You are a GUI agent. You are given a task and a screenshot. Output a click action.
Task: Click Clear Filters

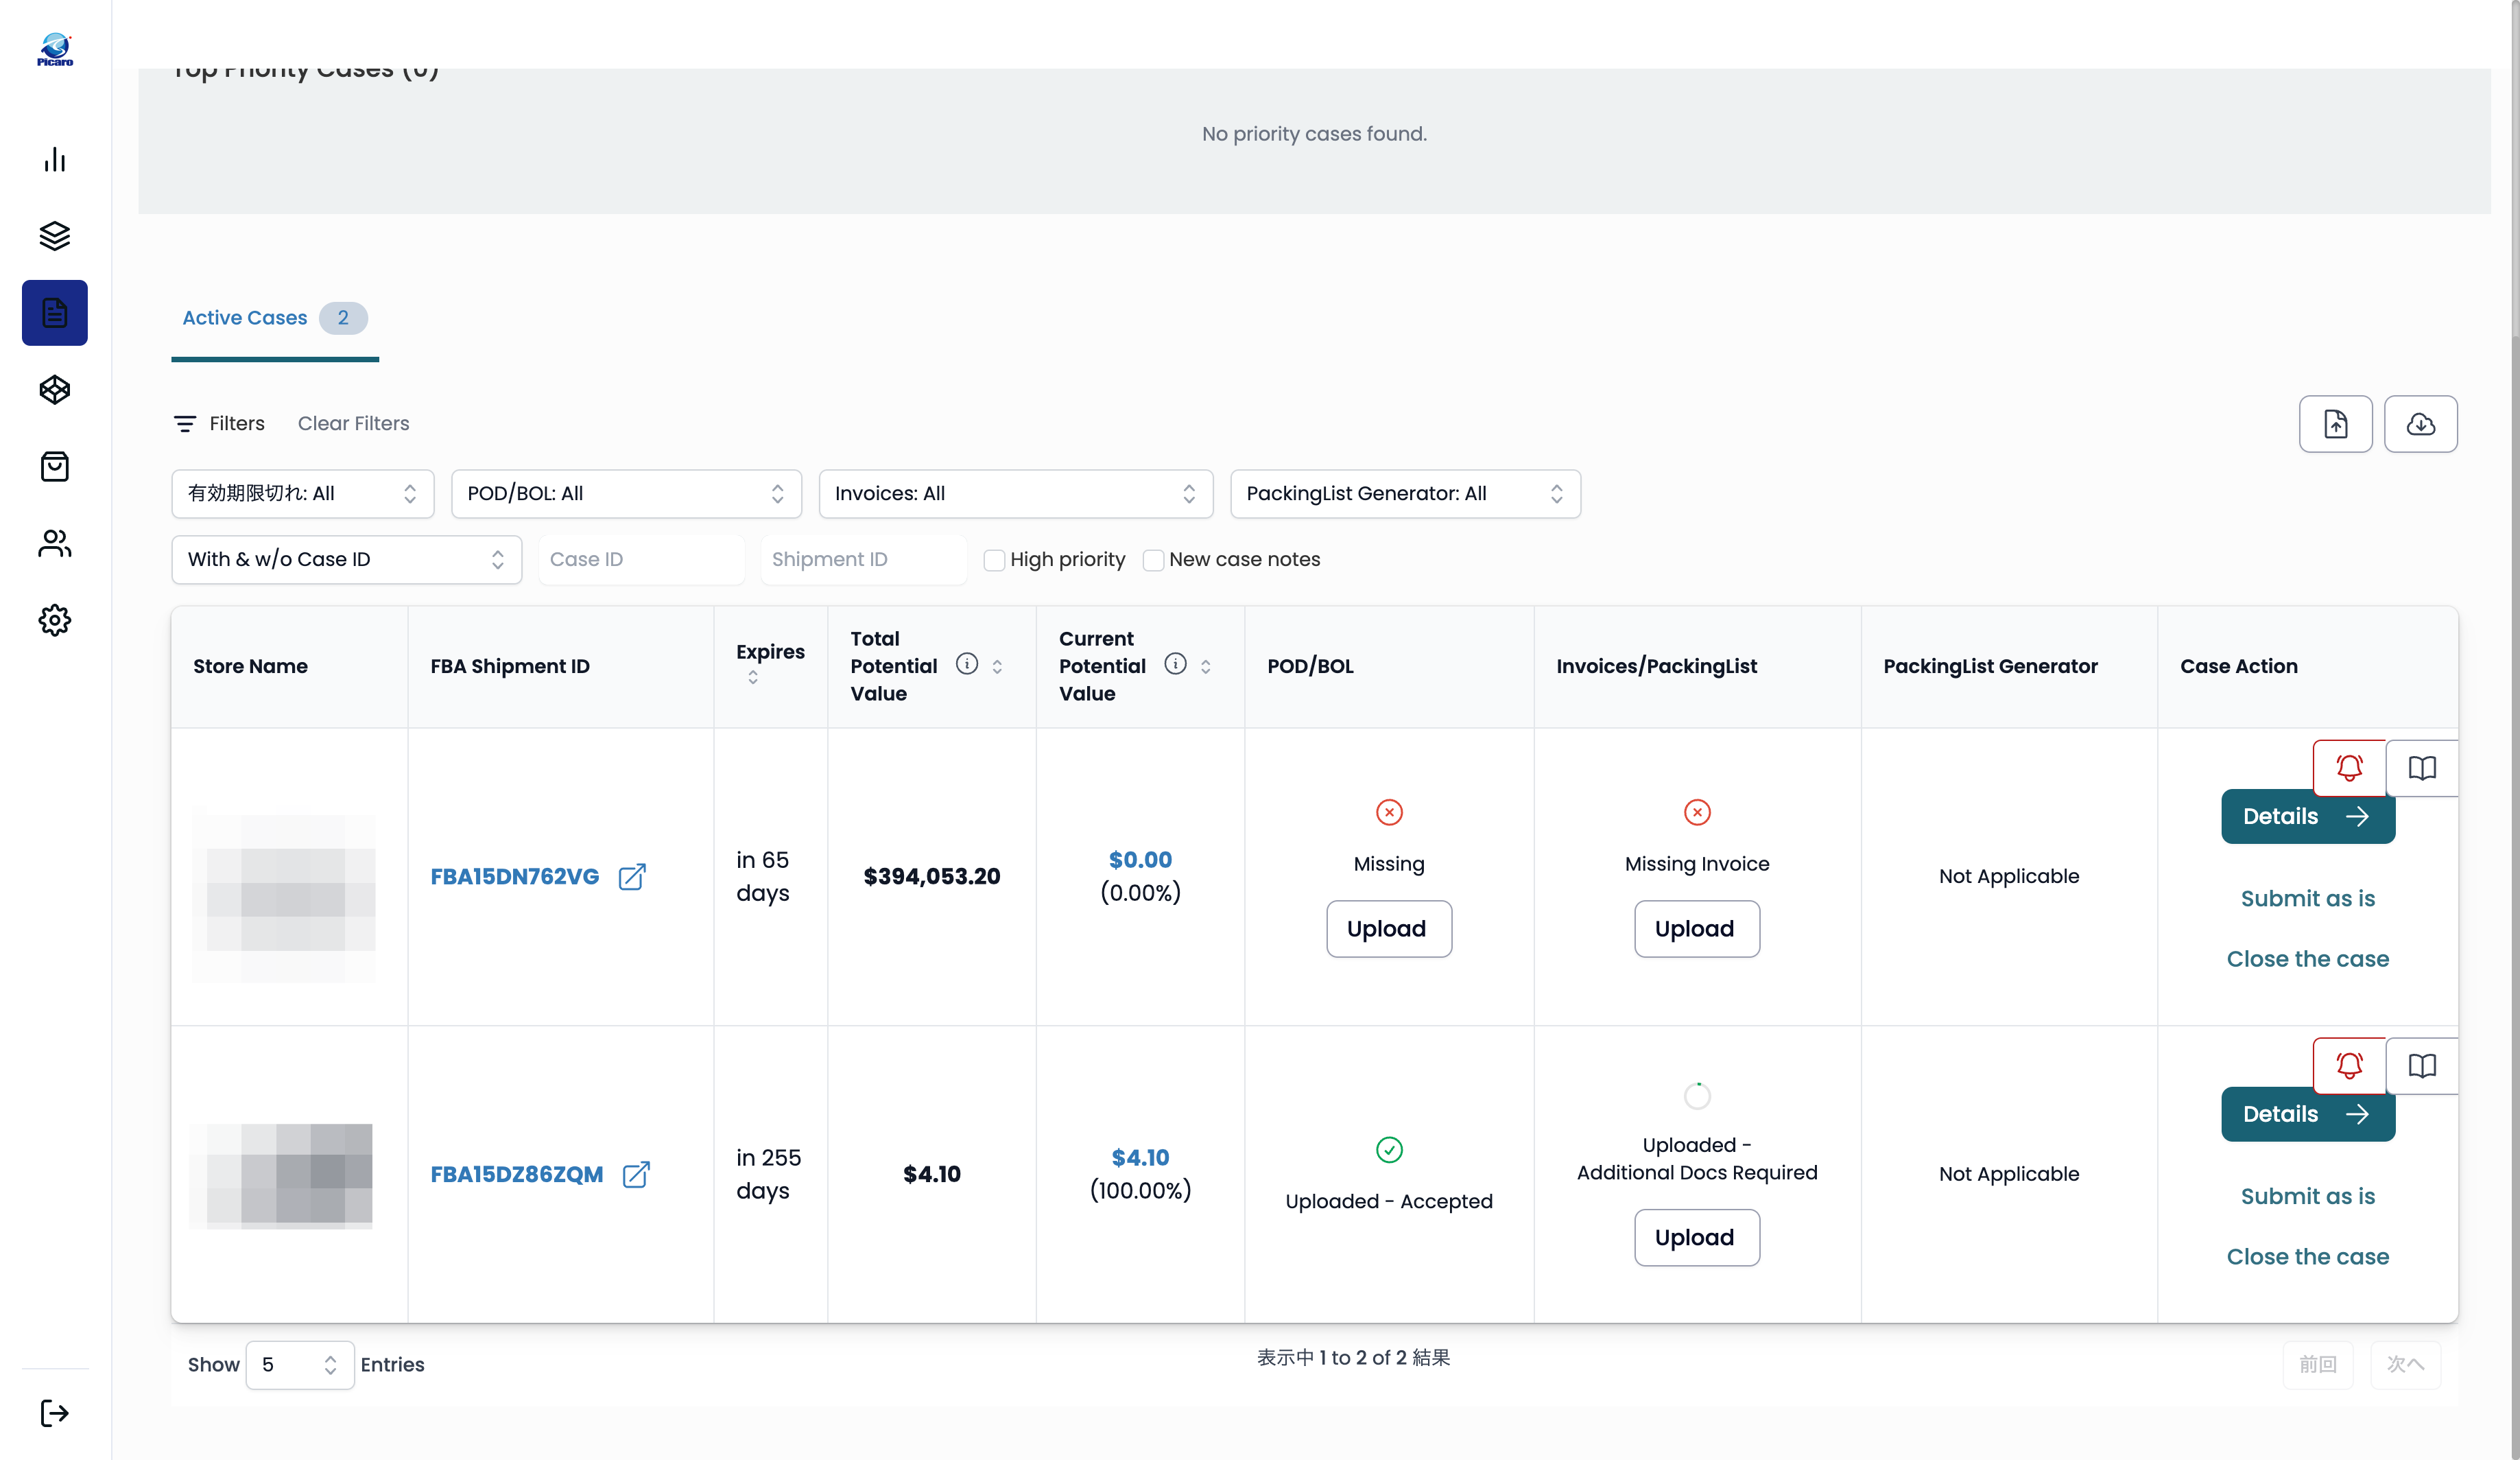[x=353, y=424]
